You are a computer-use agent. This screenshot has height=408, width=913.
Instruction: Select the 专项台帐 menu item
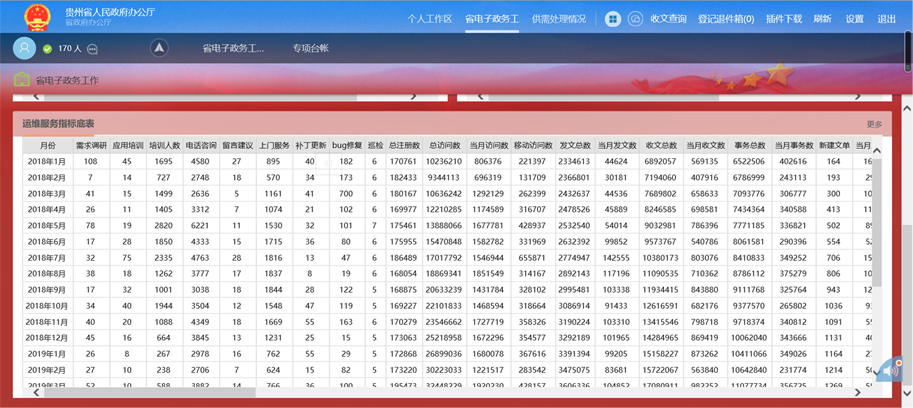310,48
